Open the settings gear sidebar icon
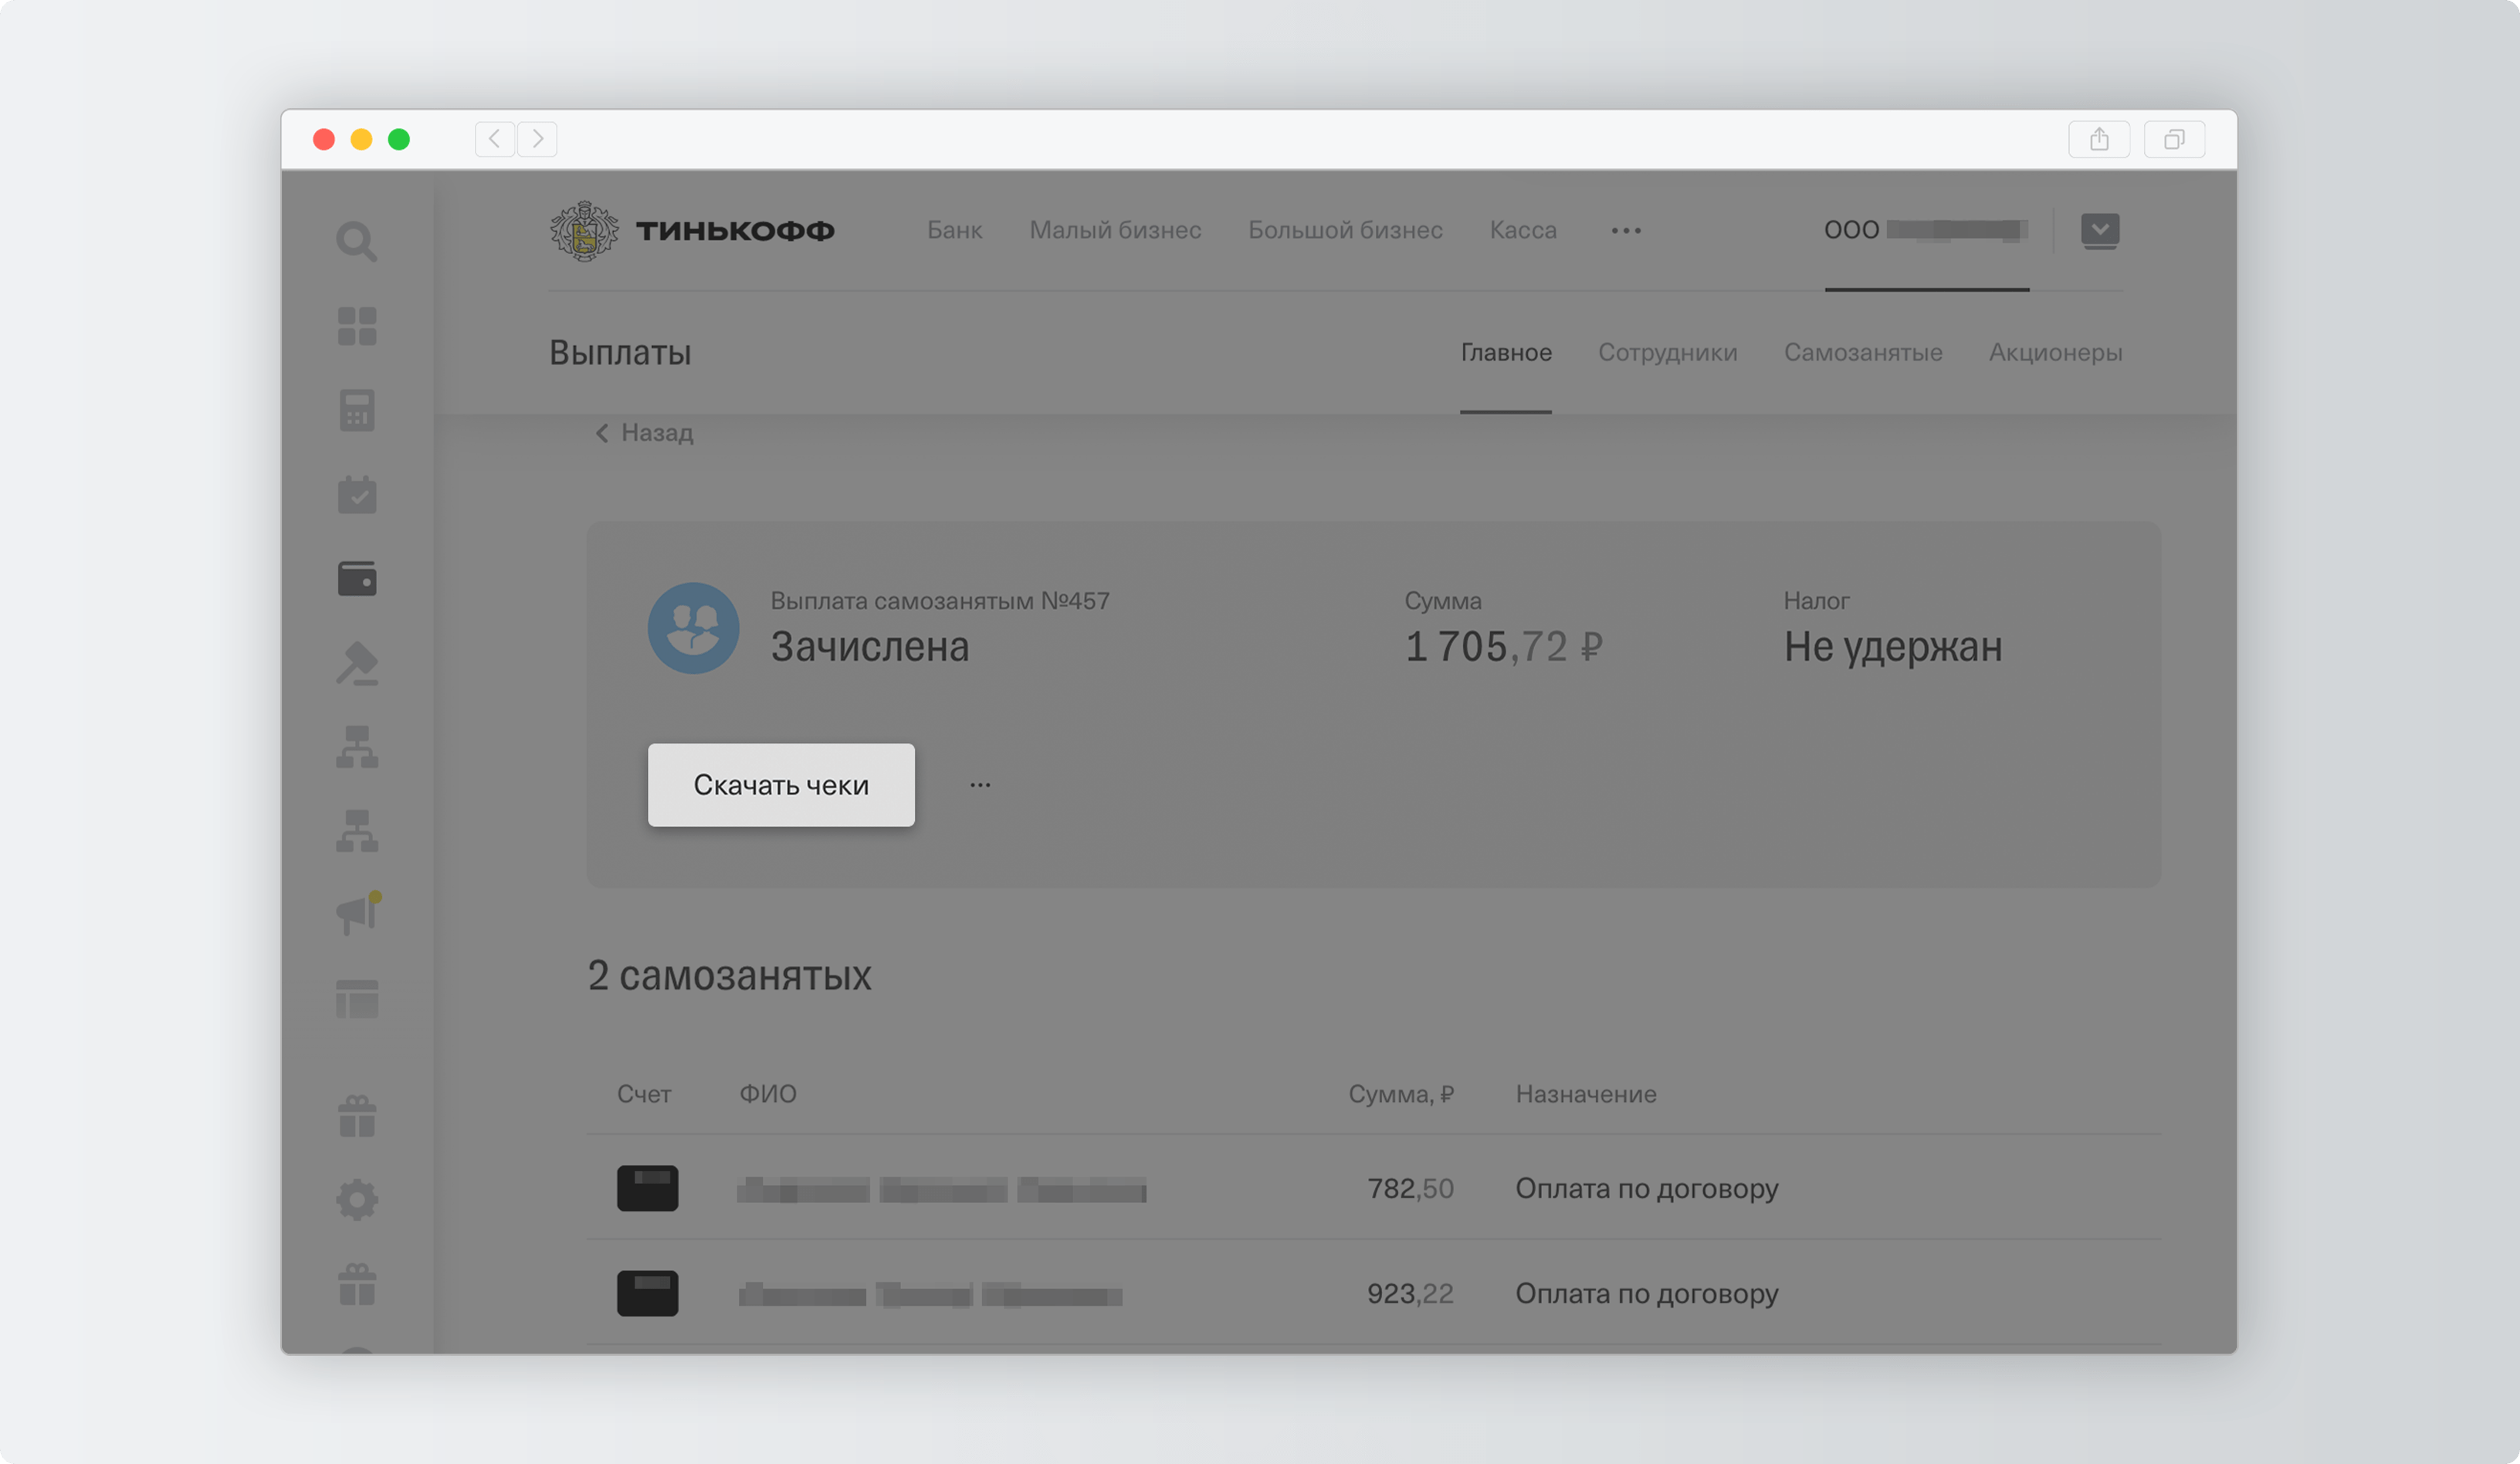The width and height of the screenshot is (2520, 1464). pos(356,1199)
